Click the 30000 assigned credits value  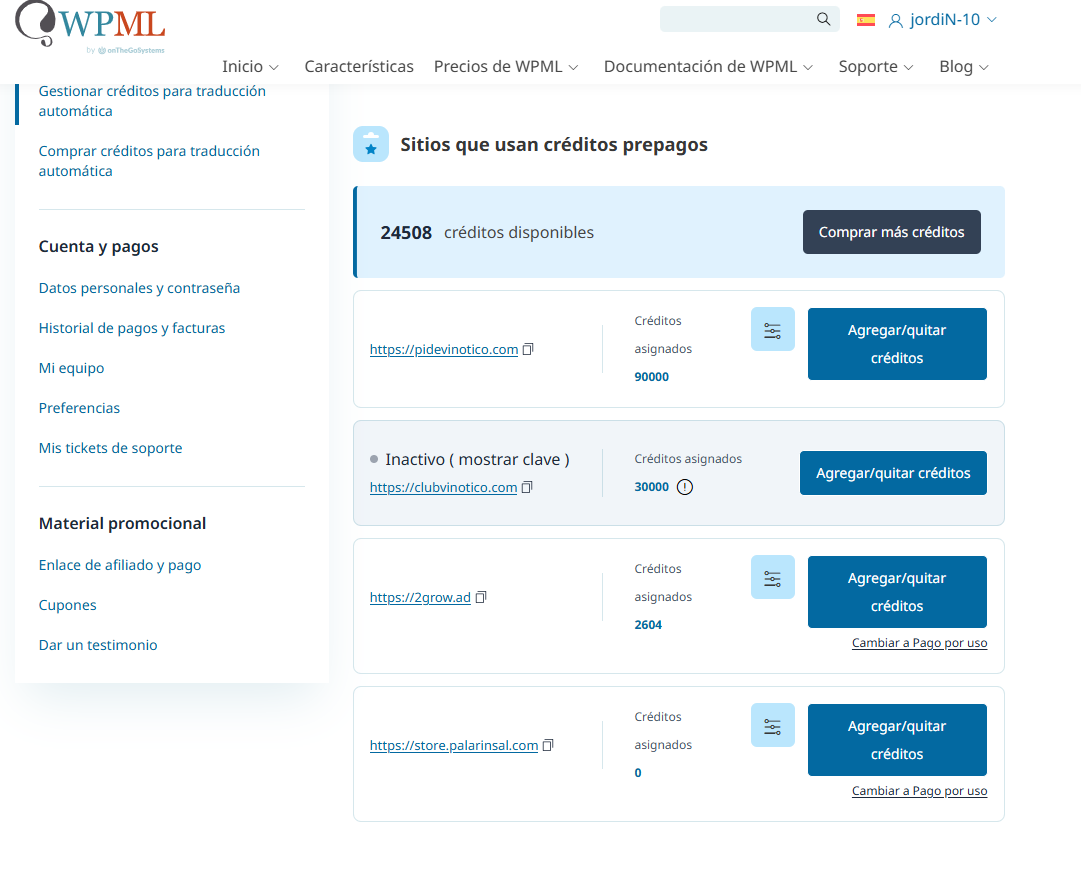(x=651, y=488)
